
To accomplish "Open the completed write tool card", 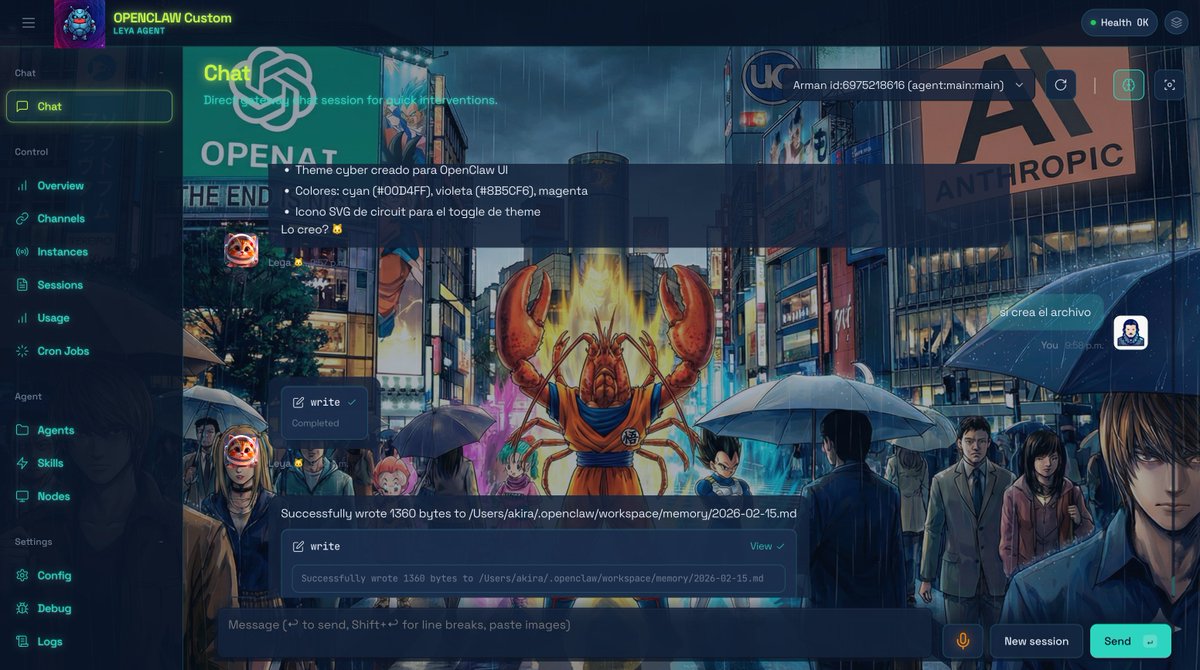I will point(324,412).
